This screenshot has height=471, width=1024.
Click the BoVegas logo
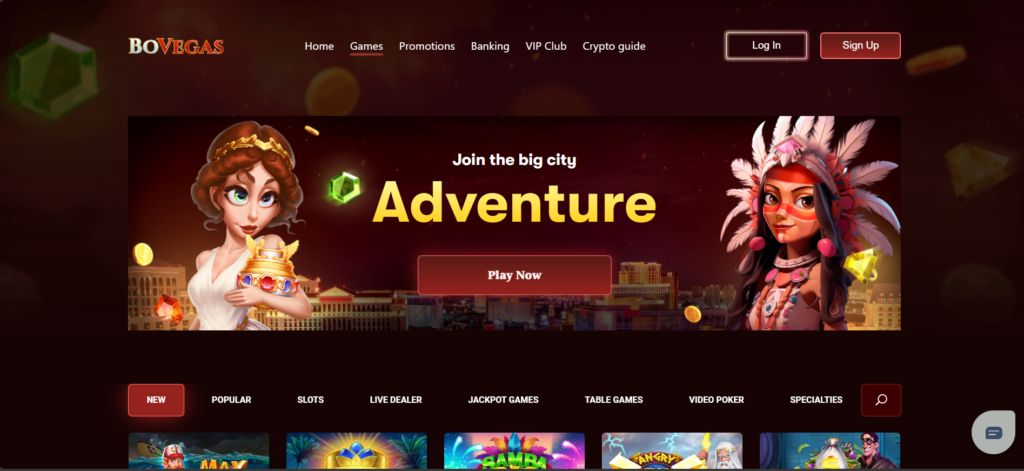point(176,46)
